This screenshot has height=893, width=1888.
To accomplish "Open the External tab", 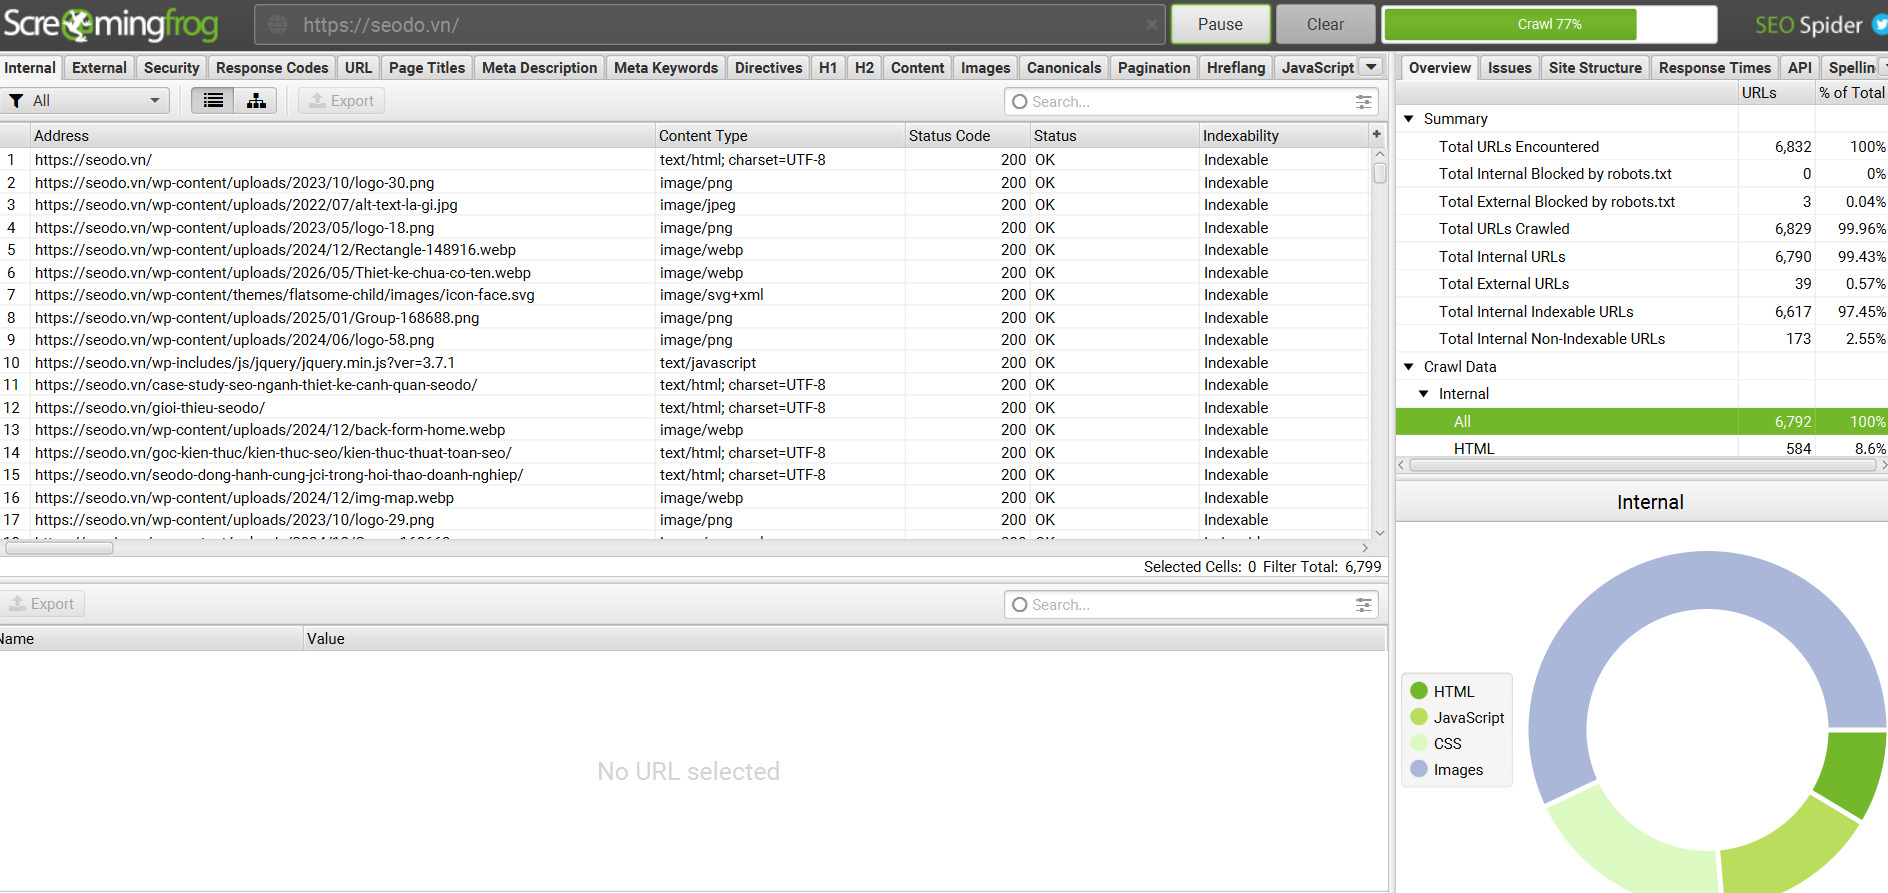I will (x=99, y=68).
